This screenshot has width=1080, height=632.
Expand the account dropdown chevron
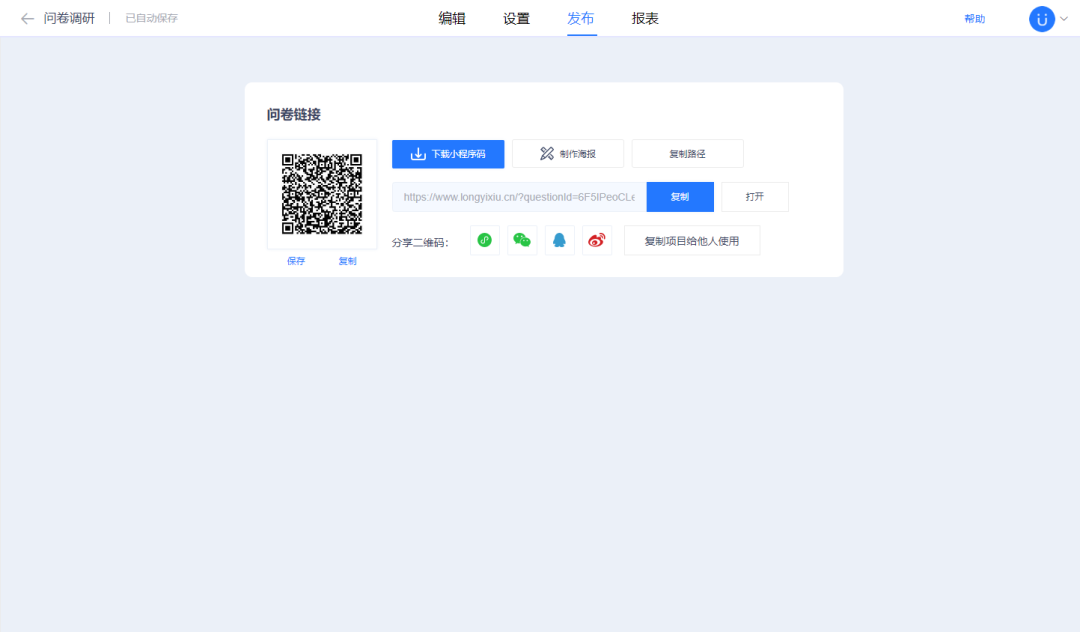1064,19
